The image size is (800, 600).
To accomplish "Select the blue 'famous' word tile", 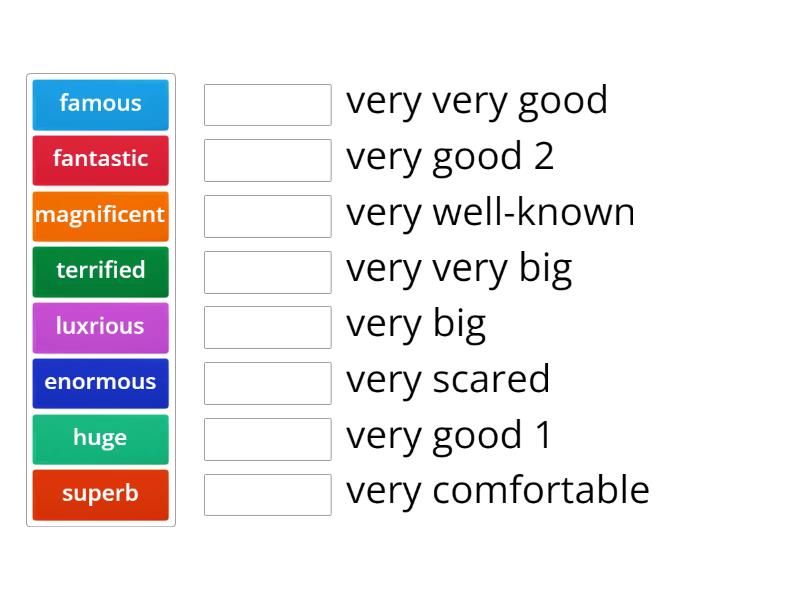I will tap(100, 103).
